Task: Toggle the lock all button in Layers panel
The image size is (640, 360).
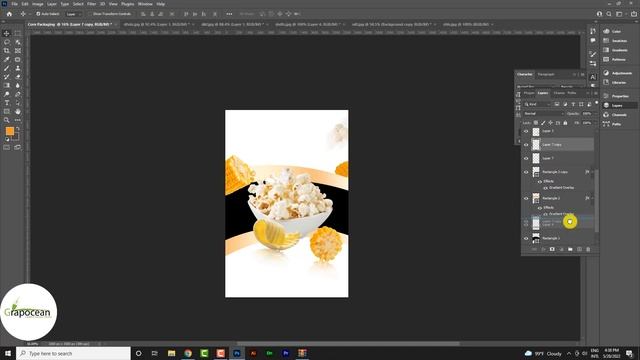Action: click(565, 123)
